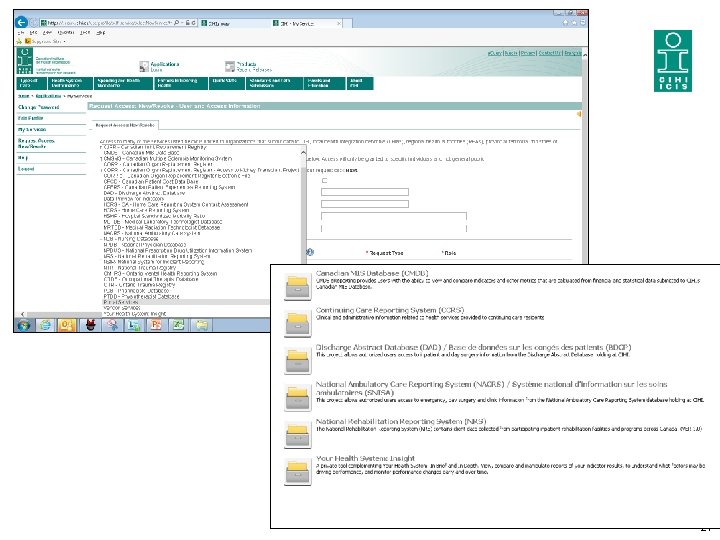Click Edit Profile in left sidebar

click(x=30, y=118)
